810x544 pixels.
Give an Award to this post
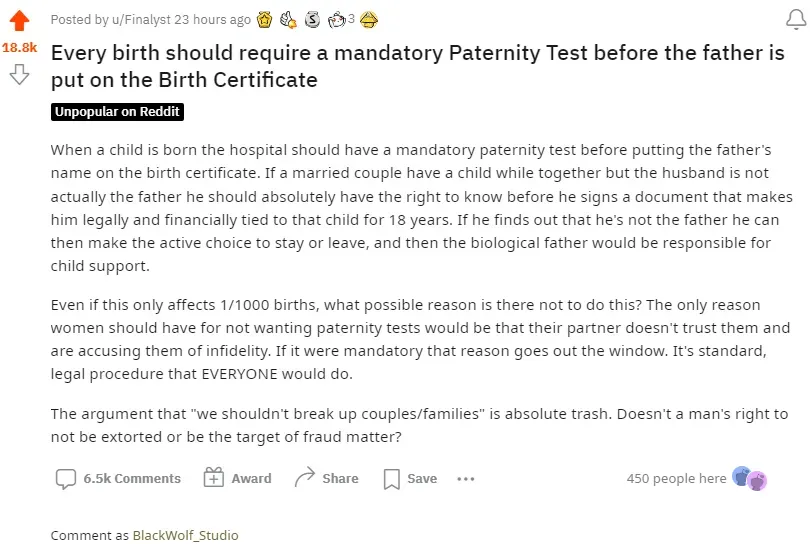click(x=237, y=478)
